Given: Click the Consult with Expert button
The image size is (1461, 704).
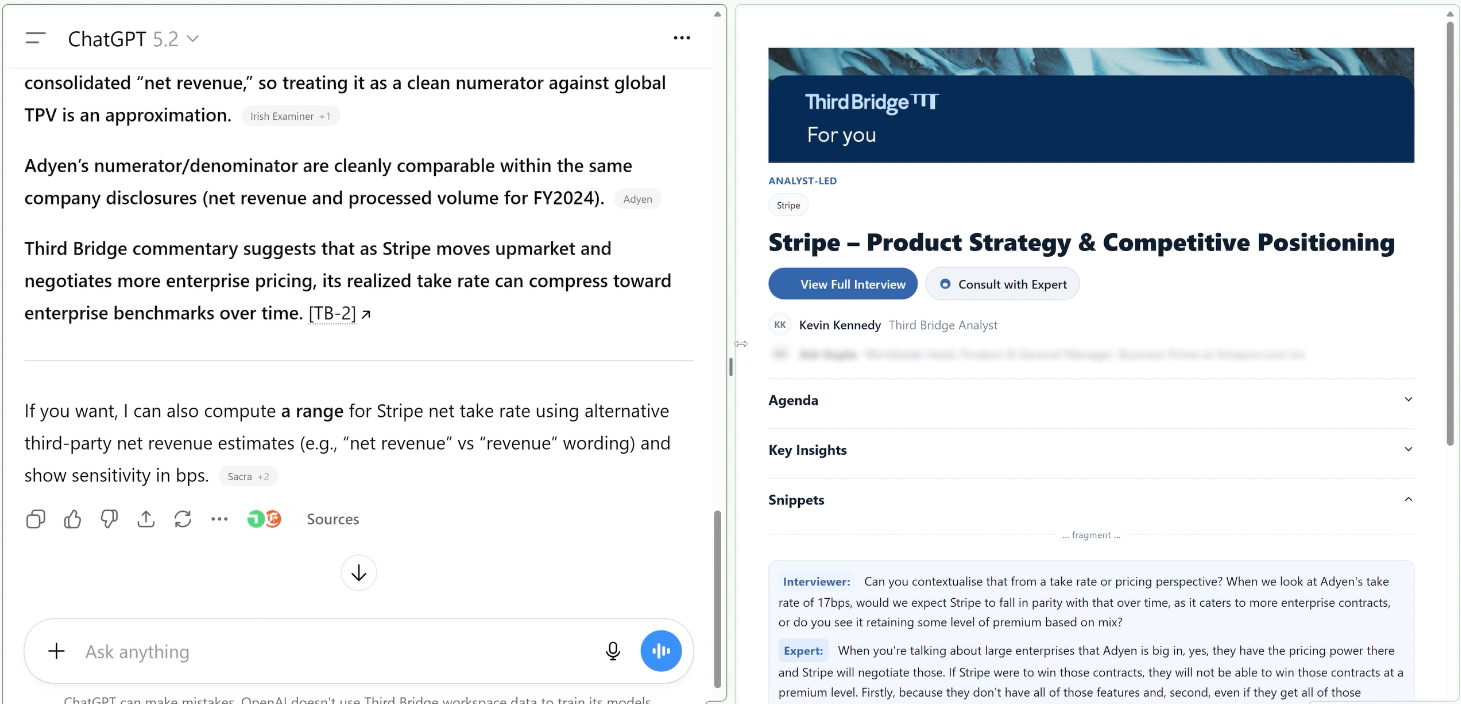Looking at the screenshot, I should tap(1002, 284).
